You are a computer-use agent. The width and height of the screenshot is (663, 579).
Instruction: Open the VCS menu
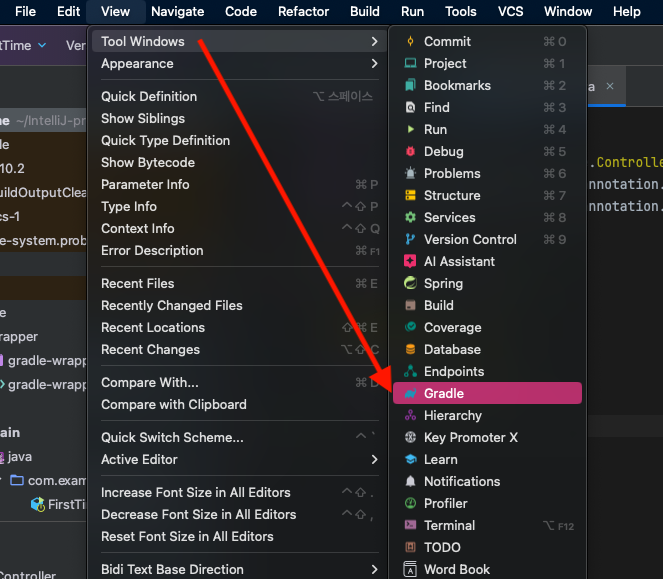pyautogui.click(x=510, y=11)
